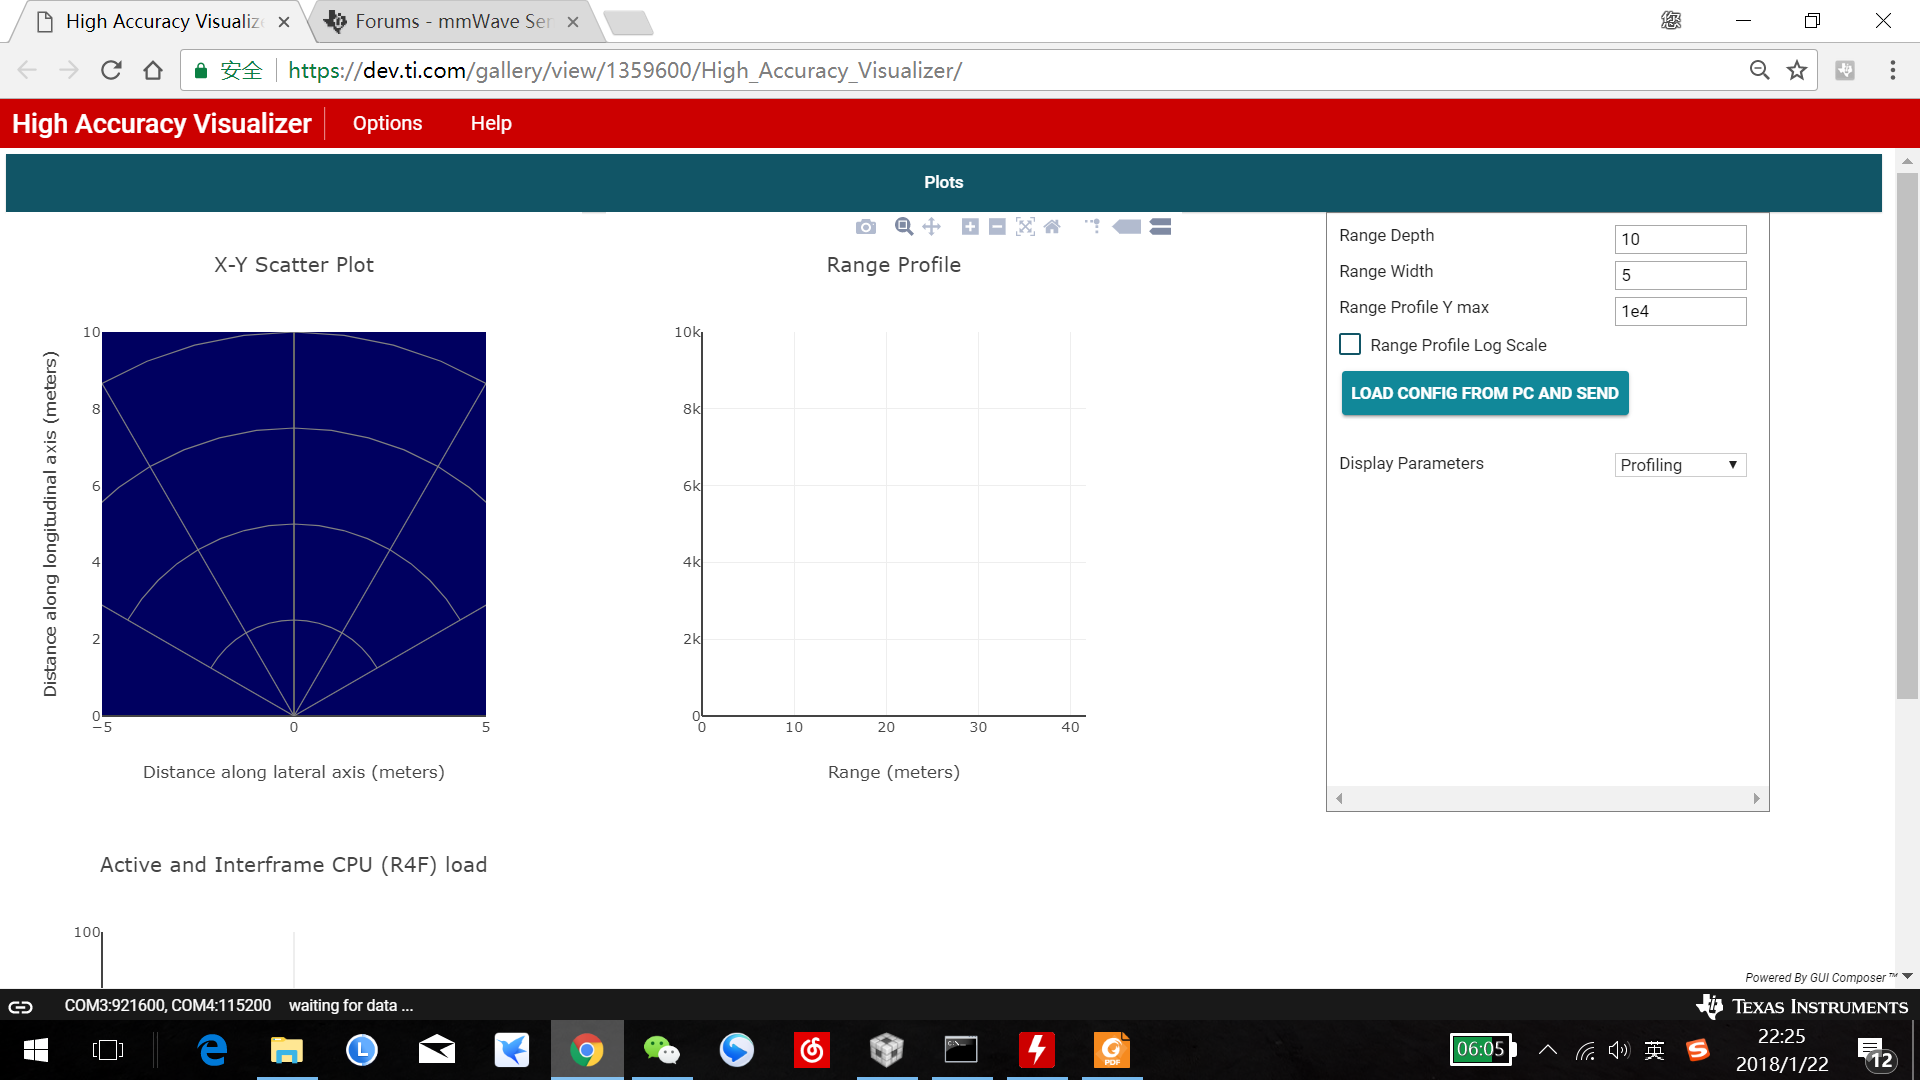Image resolution: width=1920 pixels, height=1080 pixels.
Task: Select compare data on hover icon
Action: [x=1160, y=227]
